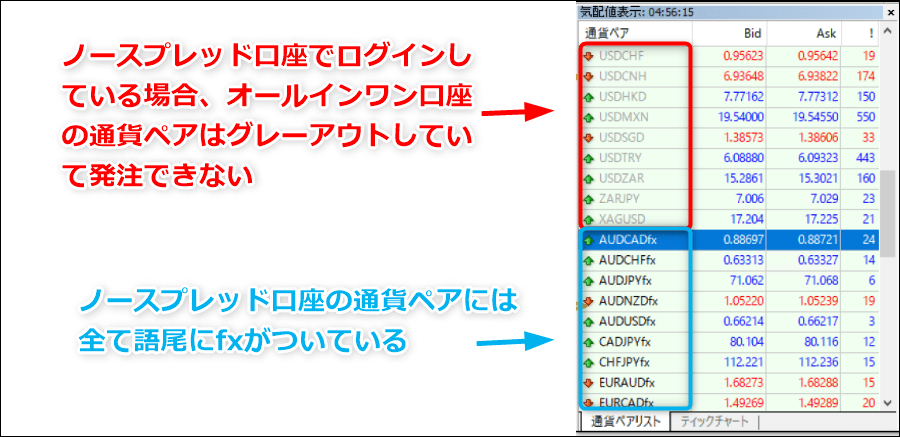Select the CADJPYfx symbol name

[625, 342]
